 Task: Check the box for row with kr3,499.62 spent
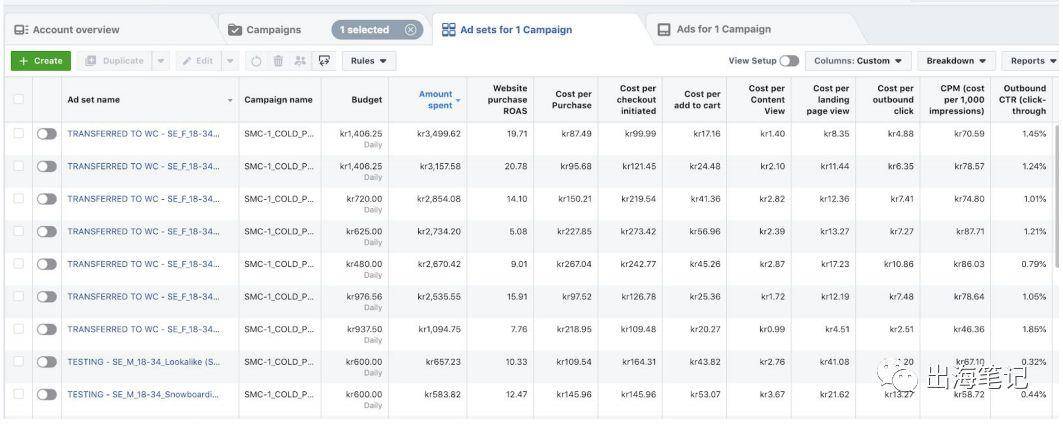click(18, 133)
